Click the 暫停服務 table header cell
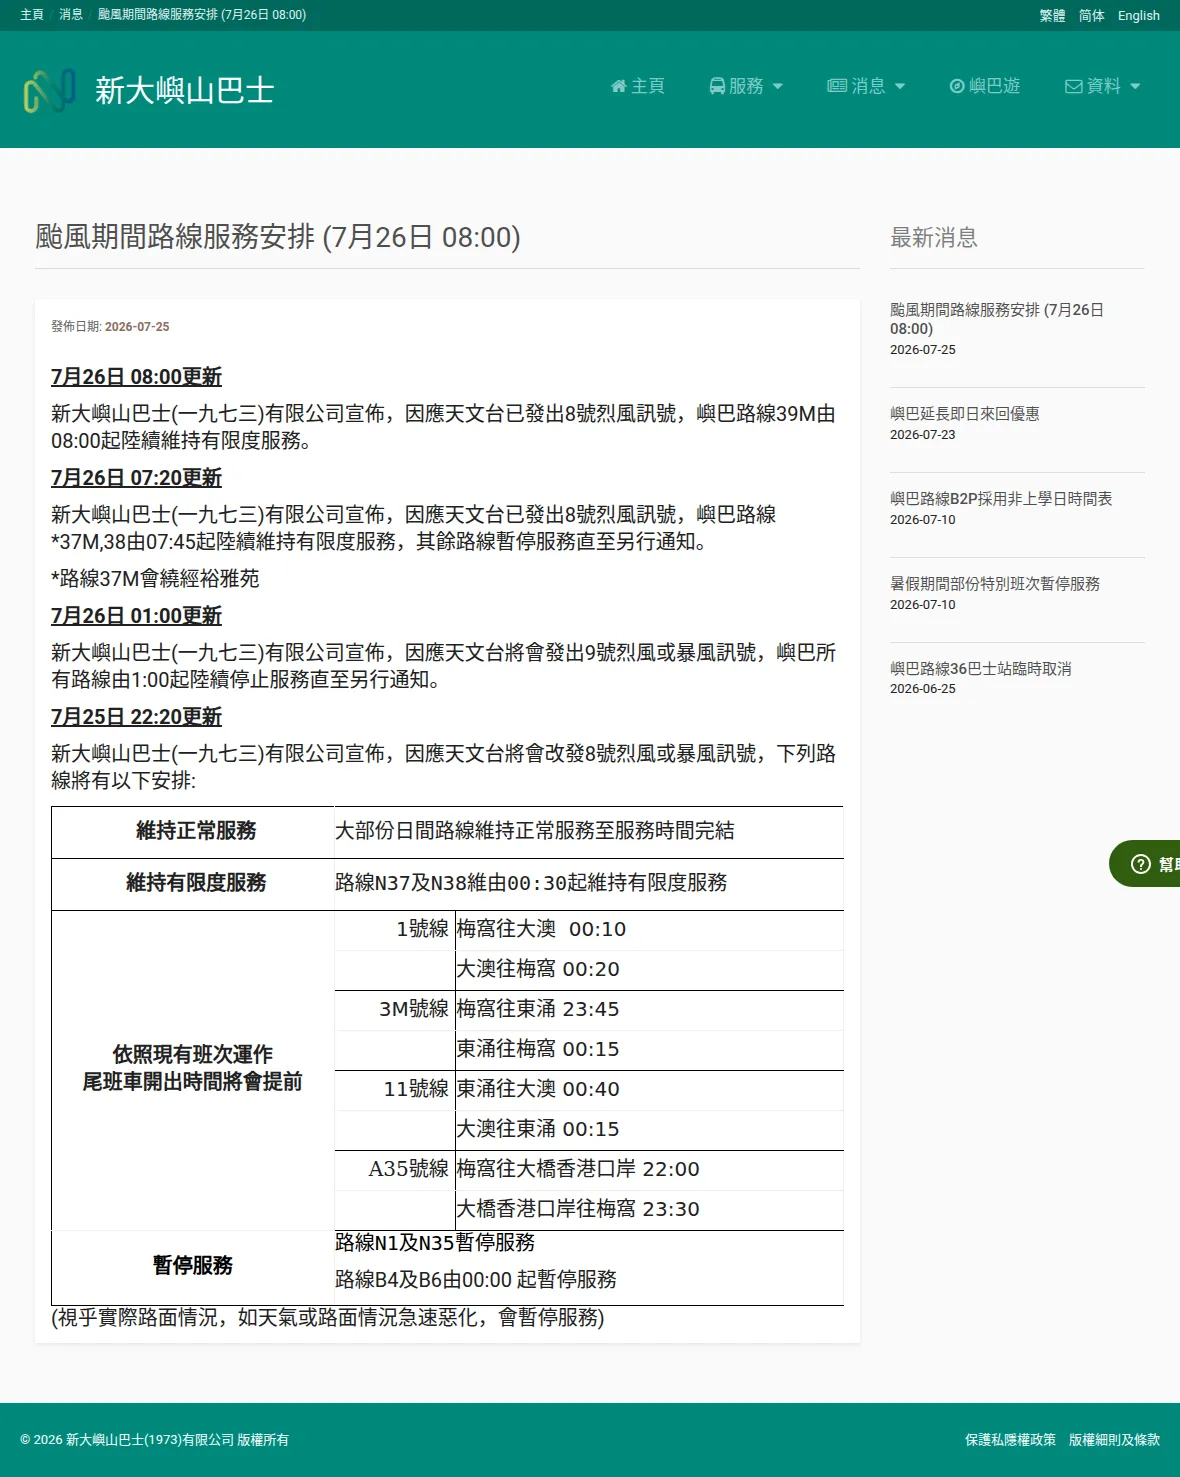This screenshot has height=1477, width=1180. [x=193, y=1267]
